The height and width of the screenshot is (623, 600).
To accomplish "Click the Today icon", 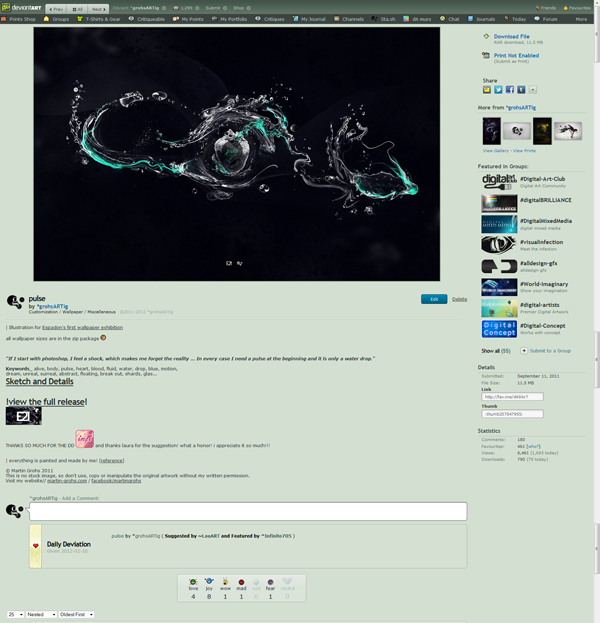I will 506,19.
